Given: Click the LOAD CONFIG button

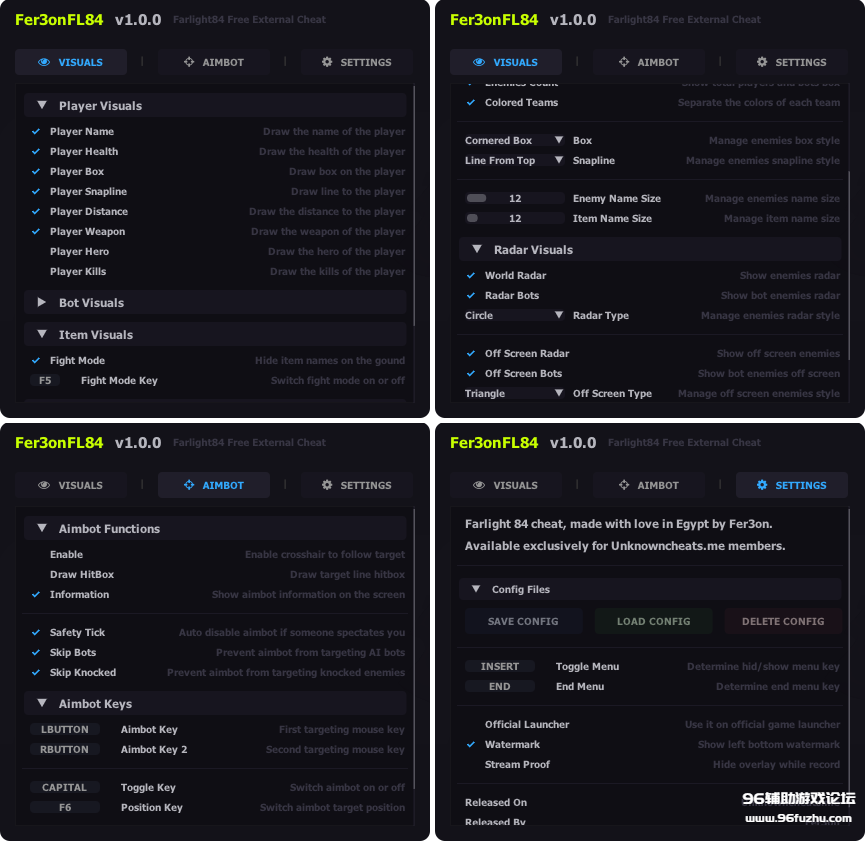Looking at the screenshot, I should click(x=653, y=621).
